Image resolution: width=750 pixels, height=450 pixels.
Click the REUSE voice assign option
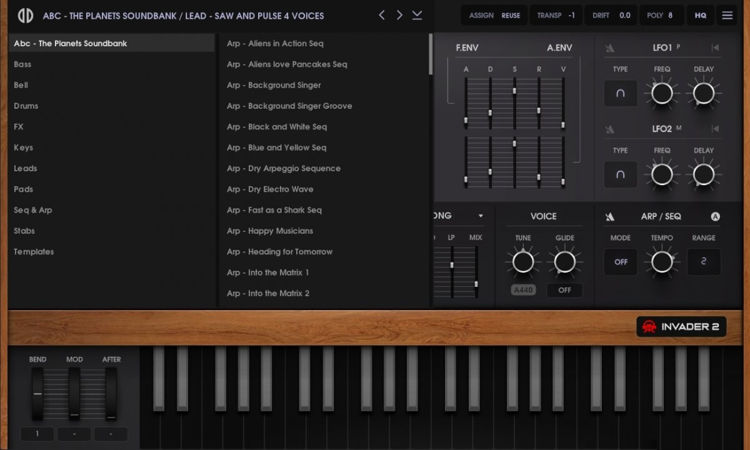[x=510, y=15]
